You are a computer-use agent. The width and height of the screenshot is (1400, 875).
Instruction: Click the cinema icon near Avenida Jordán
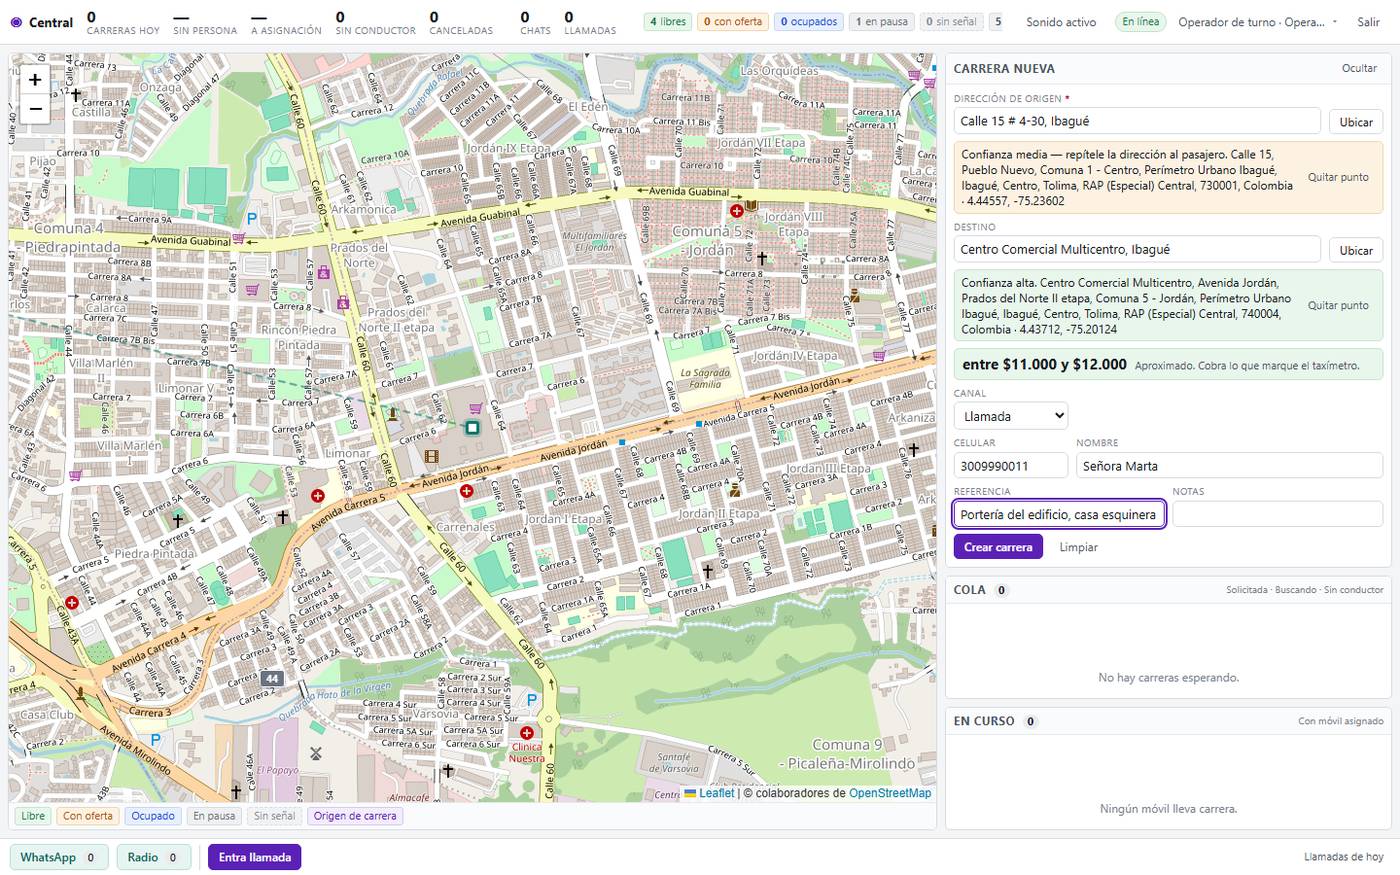point(431,456)
